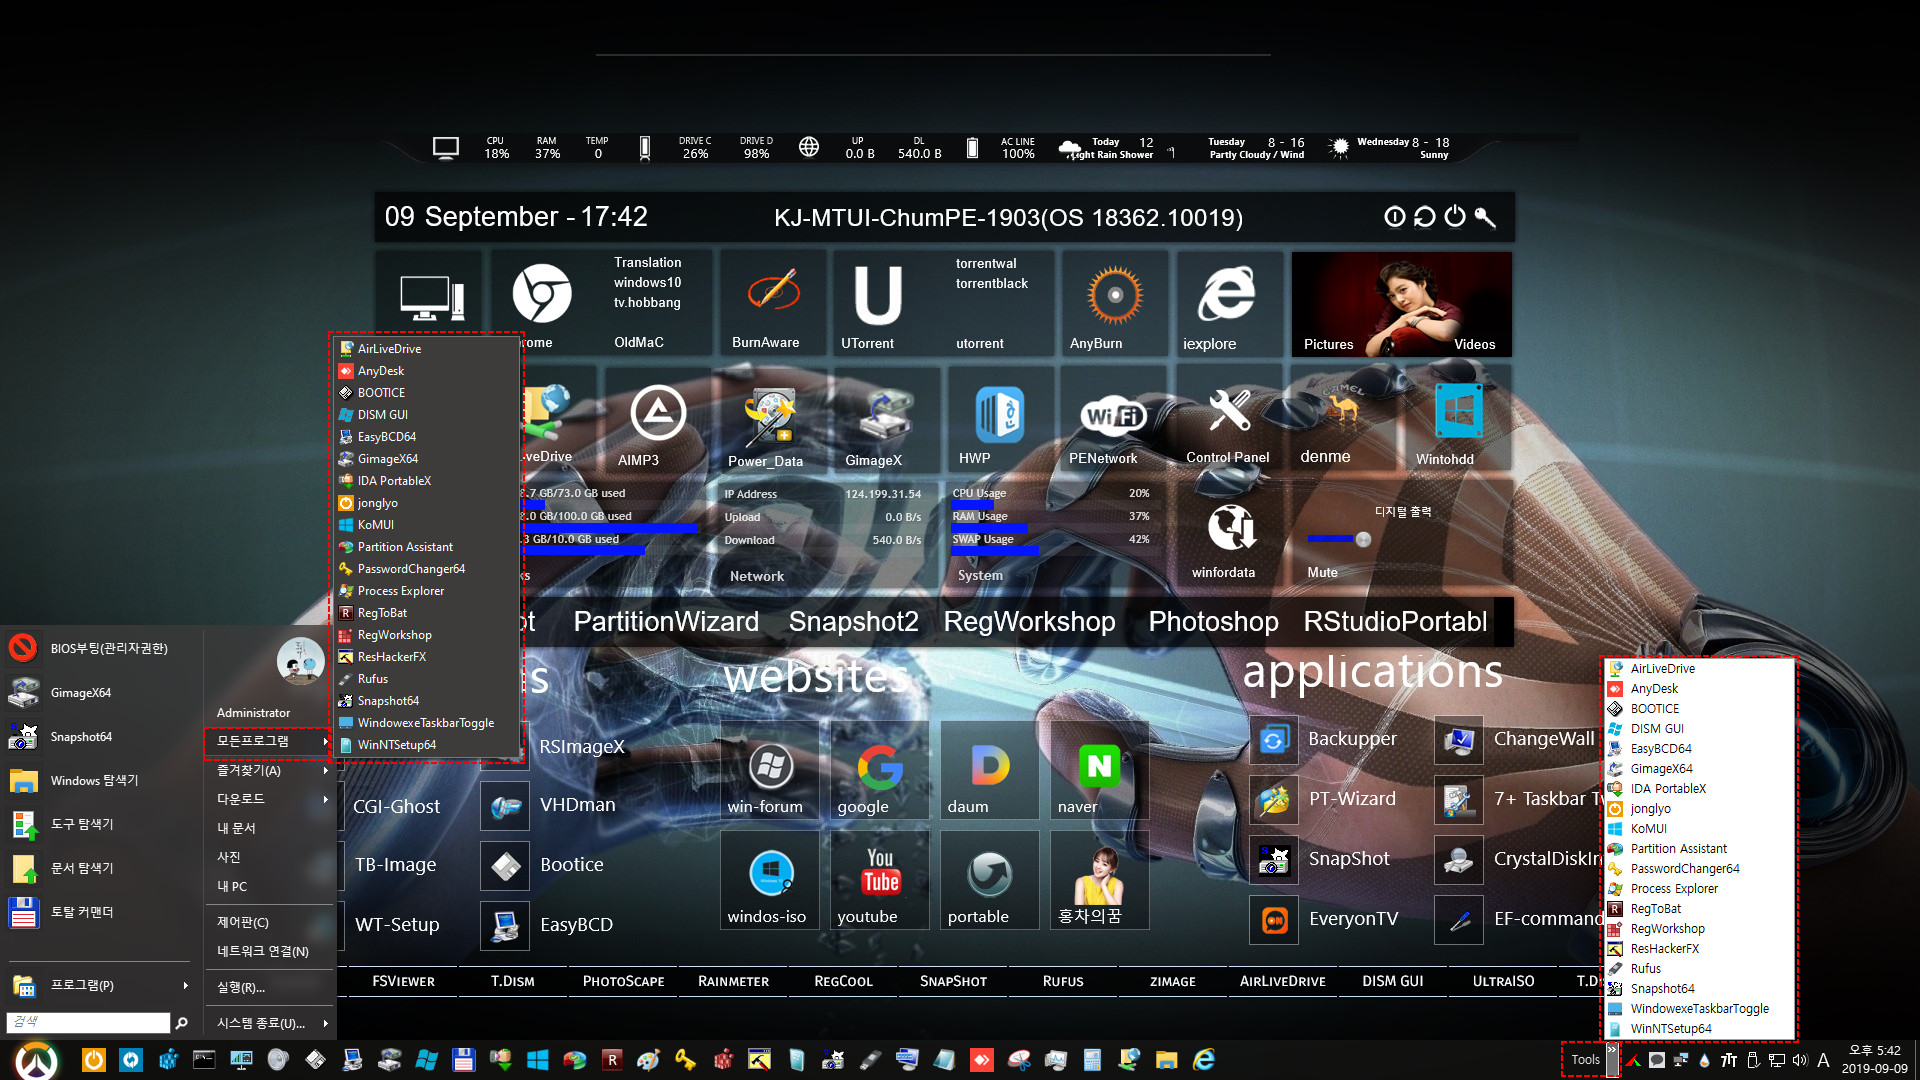
Task: Choose Rufus in Tools popup list
Action: tap(1699, 969)
